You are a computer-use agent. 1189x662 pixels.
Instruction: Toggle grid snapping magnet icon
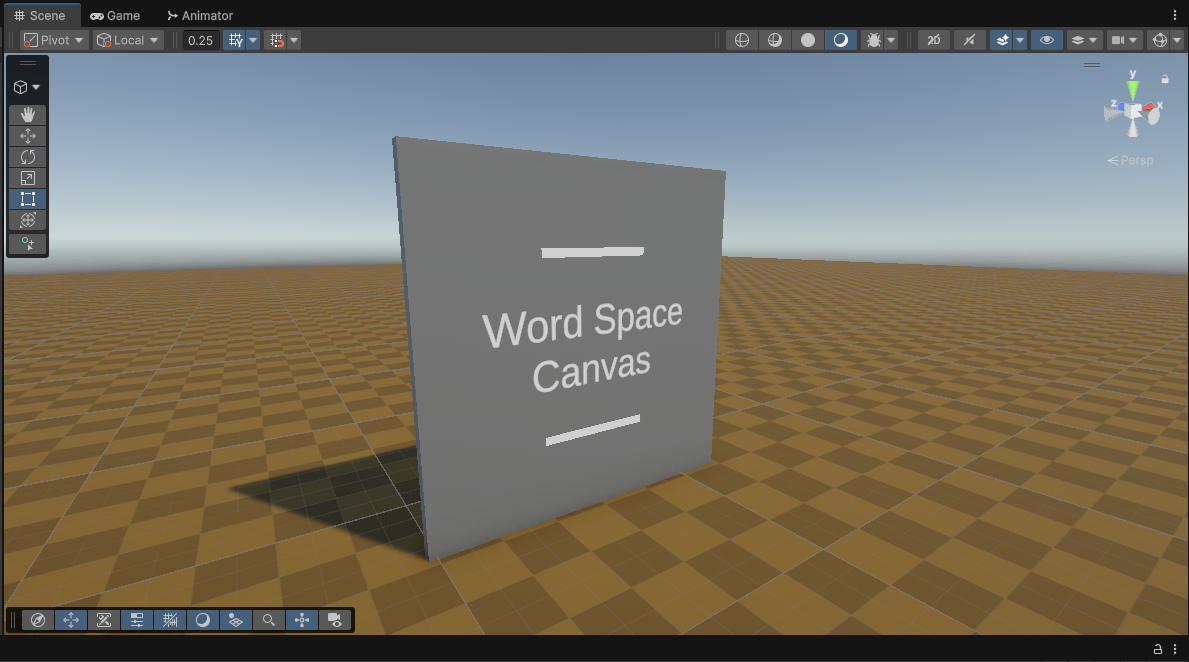277,40
